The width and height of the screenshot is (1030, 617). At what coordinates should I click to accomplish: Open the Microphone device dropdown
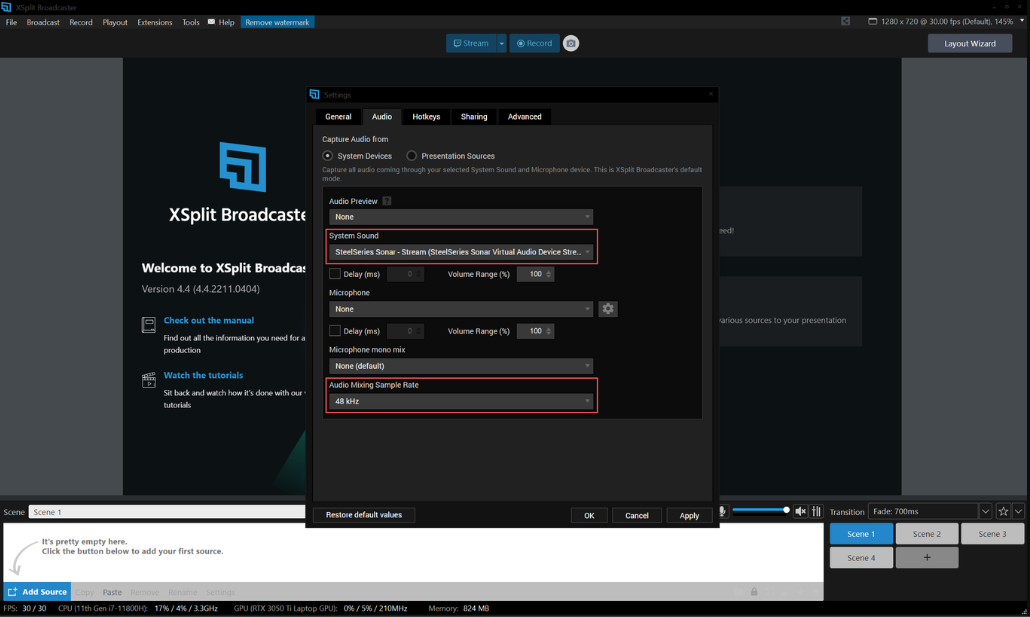[x=460, y=309]
